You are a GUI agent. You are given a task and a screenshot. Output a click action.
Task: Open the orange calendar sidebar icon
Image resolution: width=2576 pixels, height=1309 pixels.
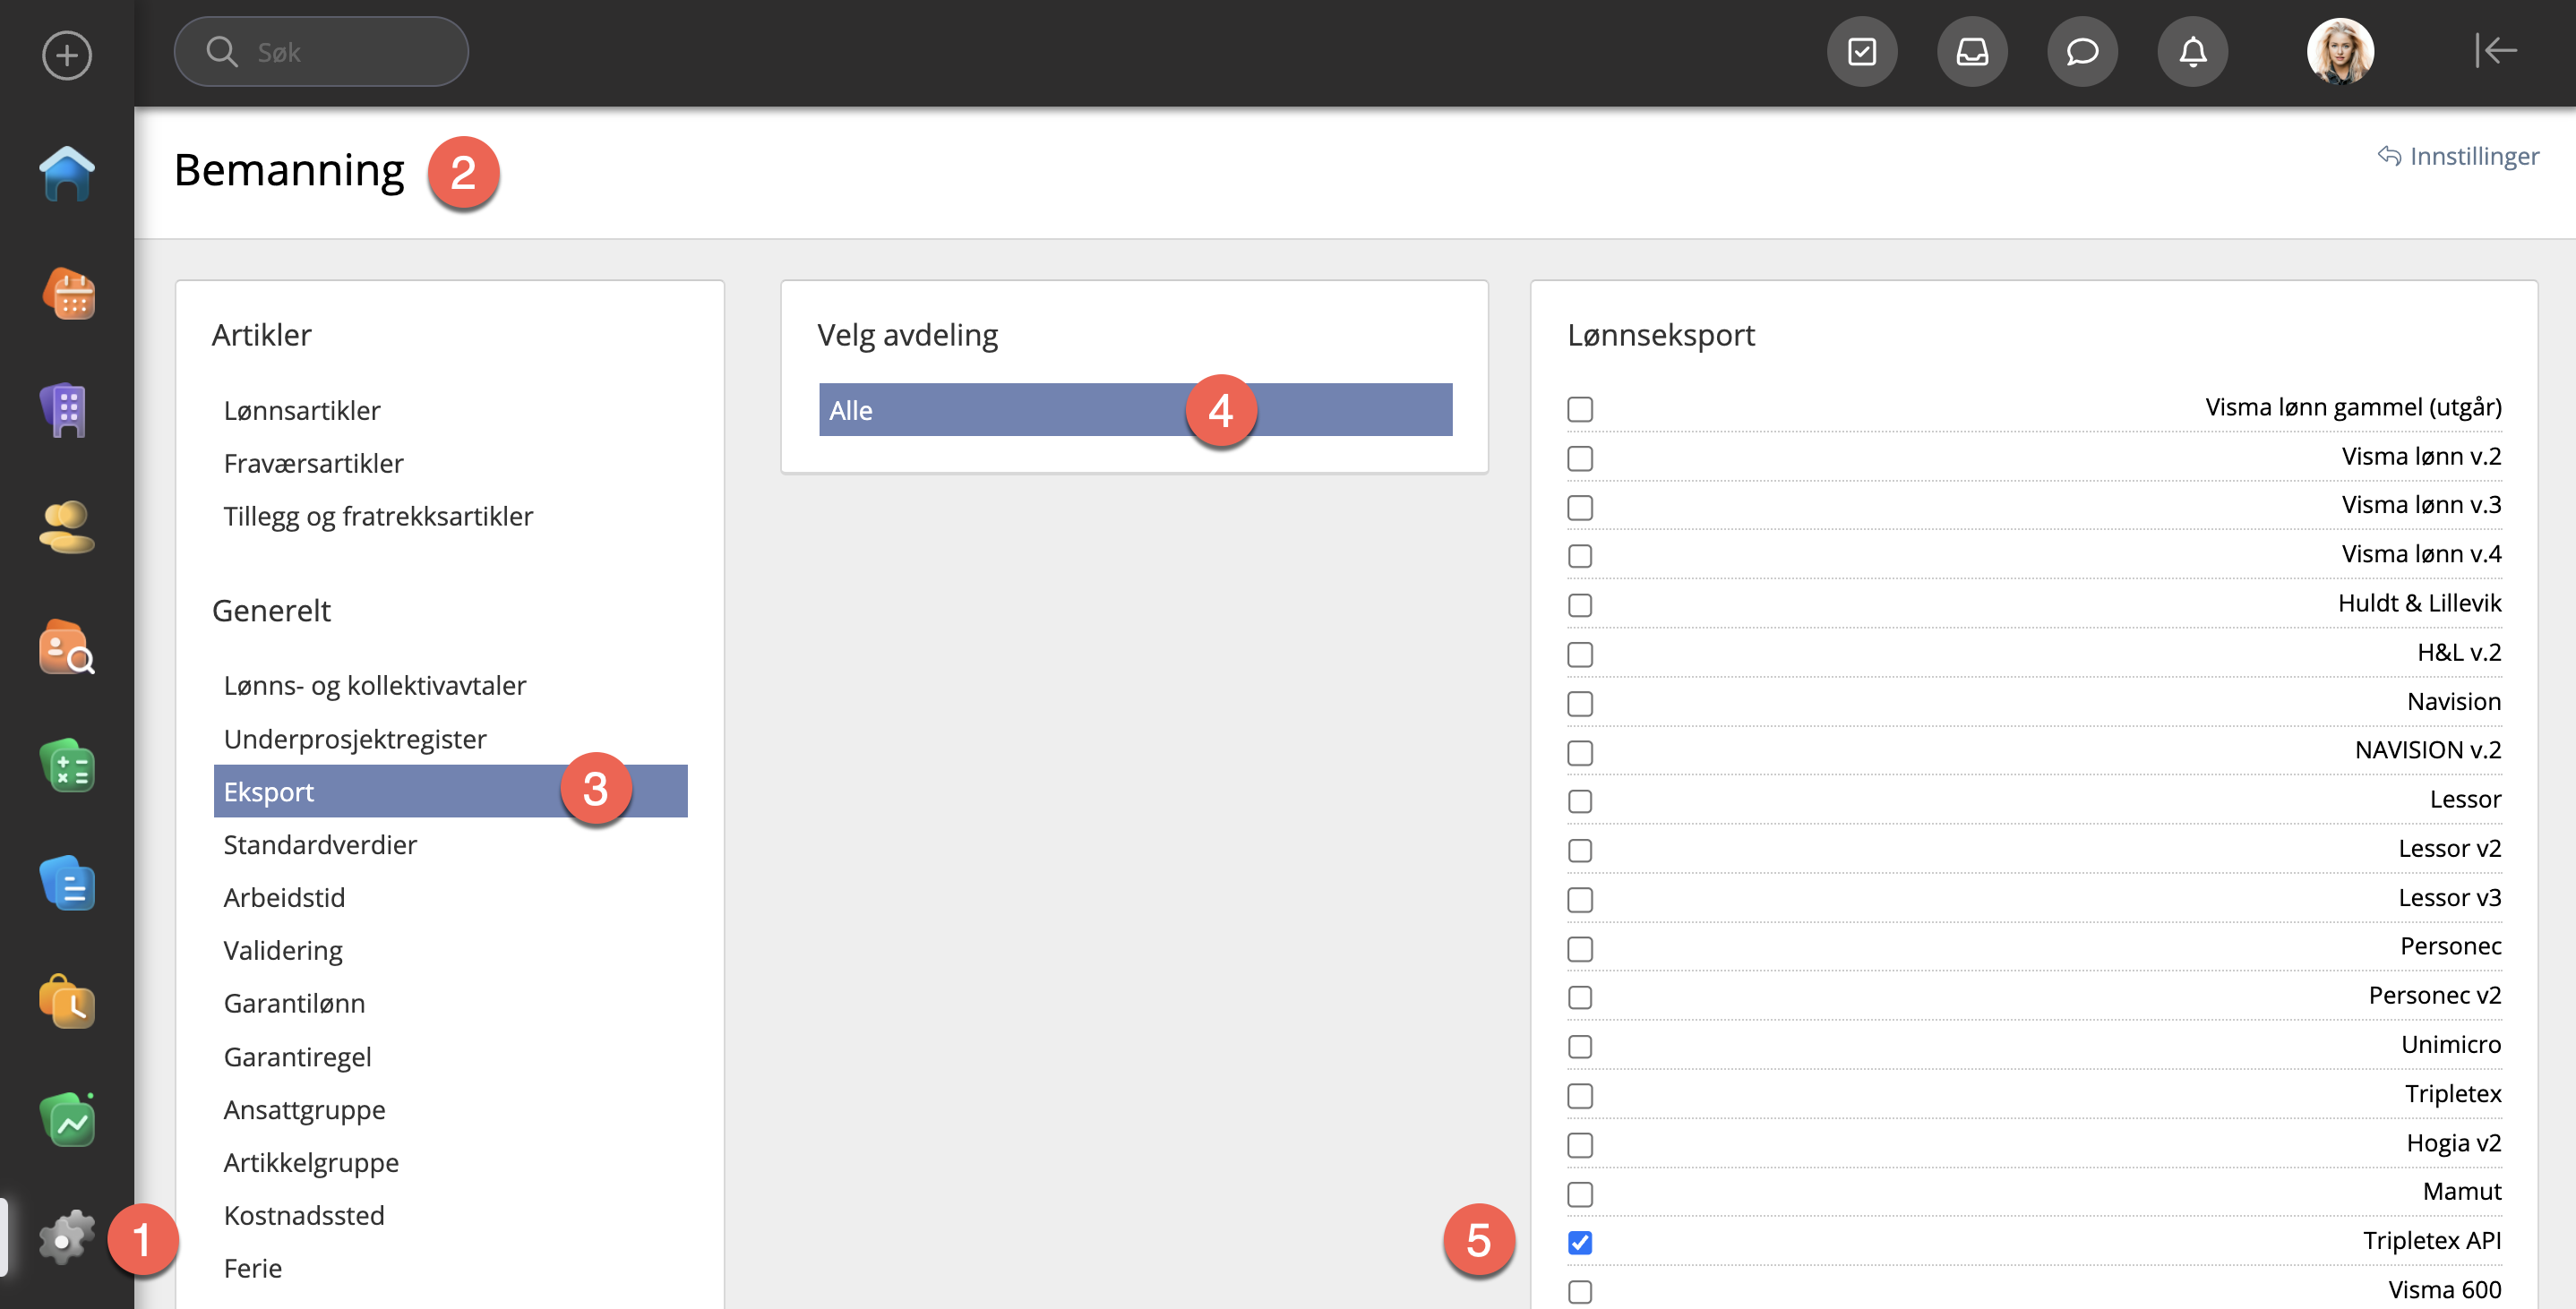[x=67, y=294]
